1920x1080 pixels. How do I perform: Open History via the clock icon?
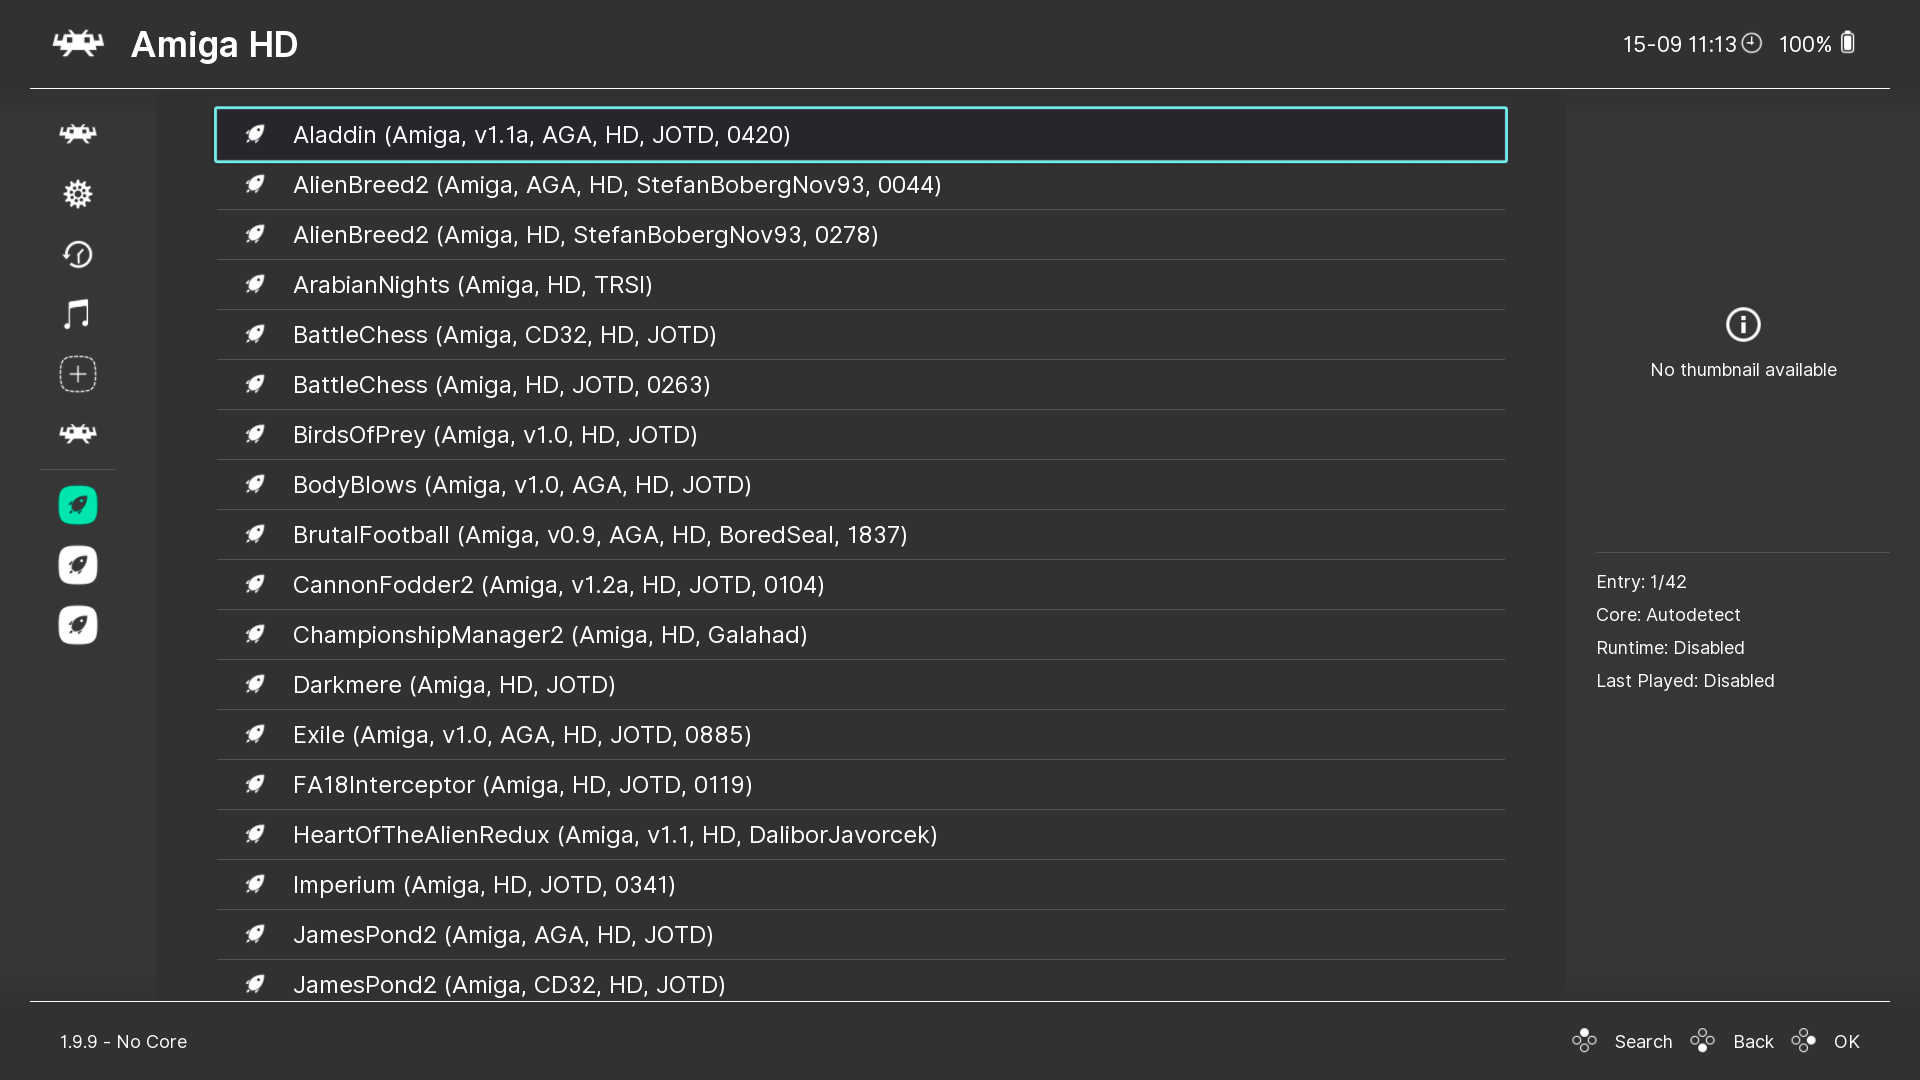pyautogui.click(x=78, y=254)
